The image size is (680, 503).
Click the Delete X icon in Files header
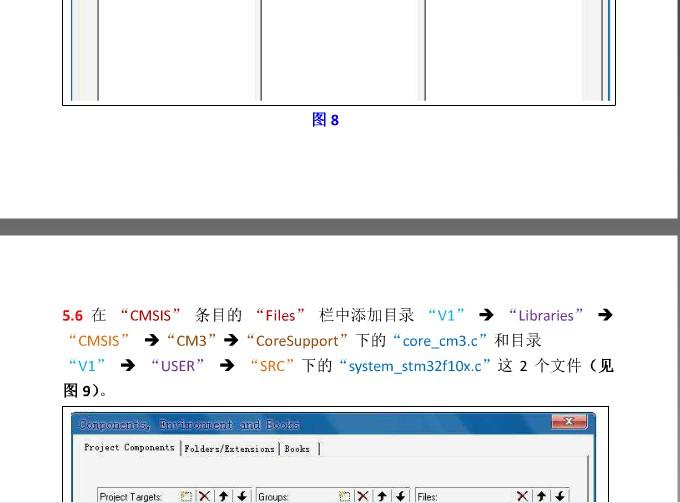pos(522,496)
